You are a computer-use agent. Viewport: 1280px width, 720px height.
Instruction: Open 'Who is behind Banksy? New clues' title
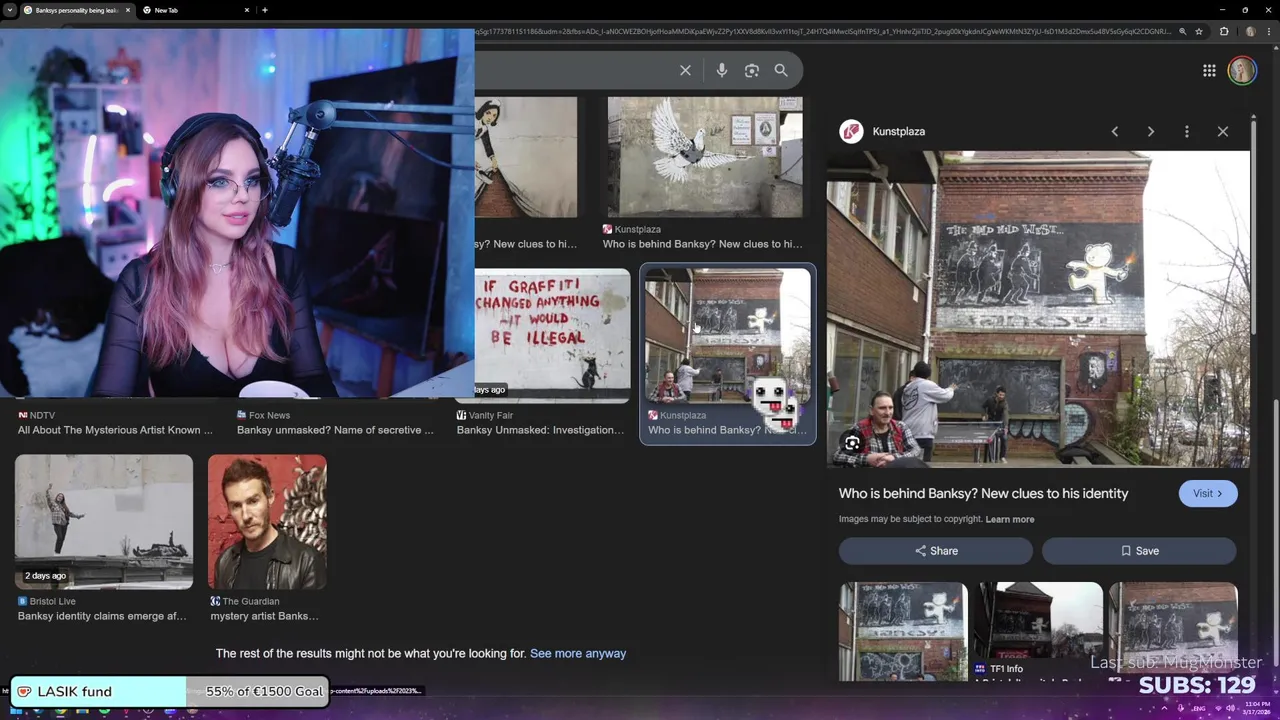[x=983, y=493]
